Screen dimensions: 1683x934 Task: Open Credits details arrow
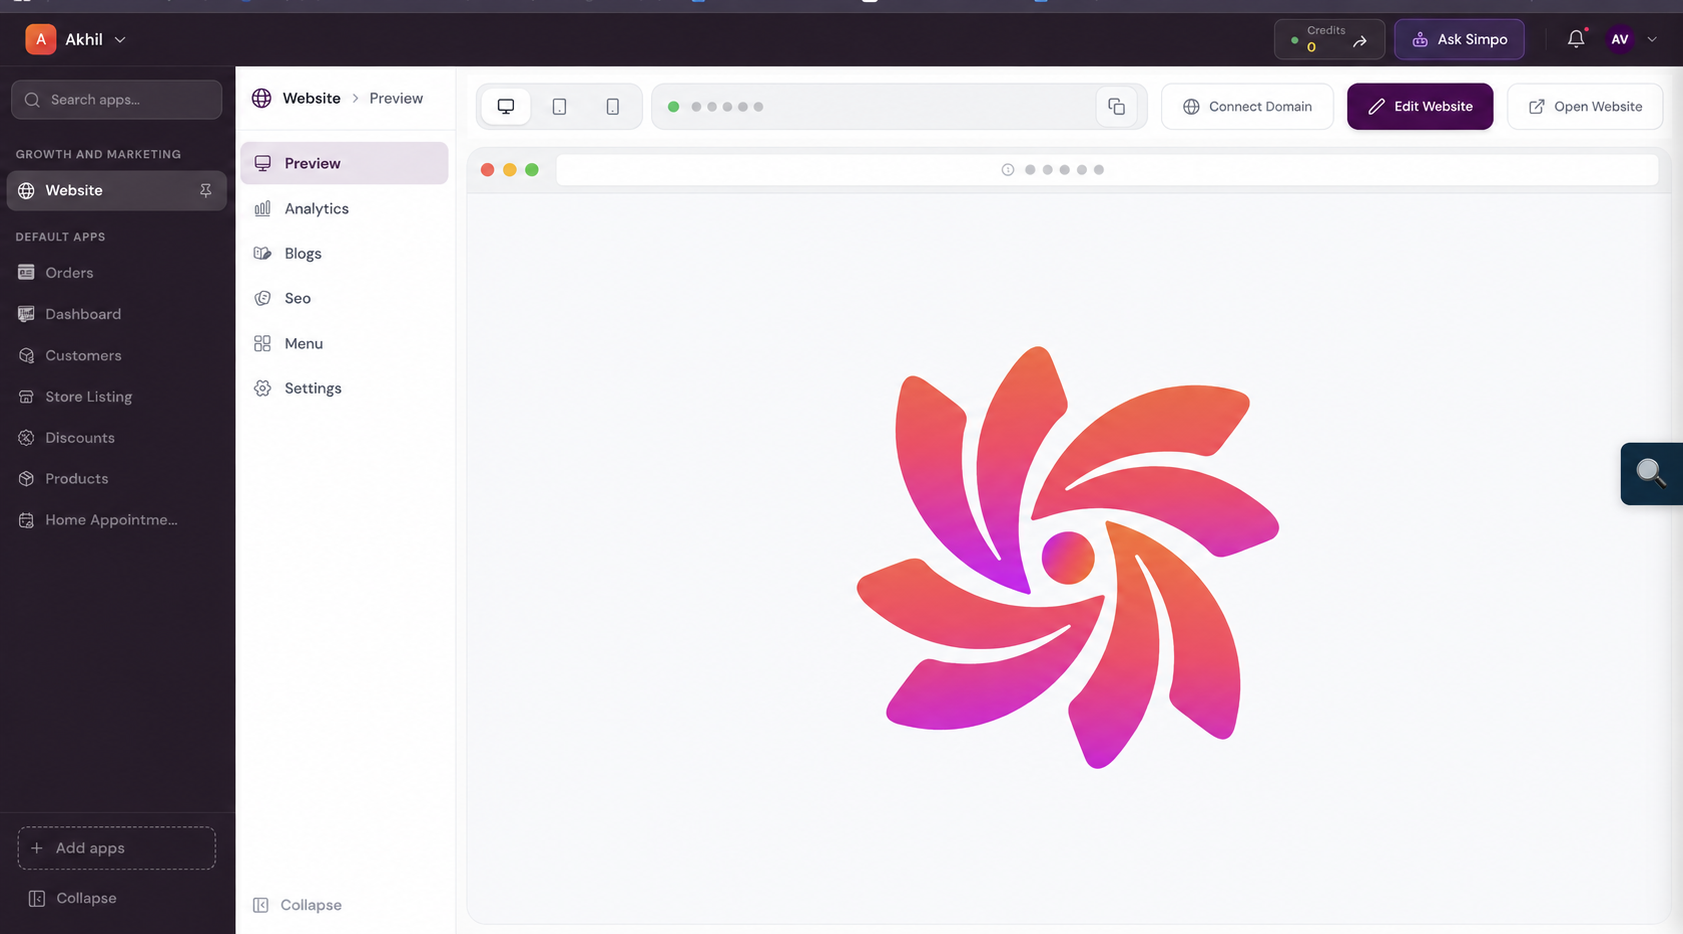(1360, 41)
